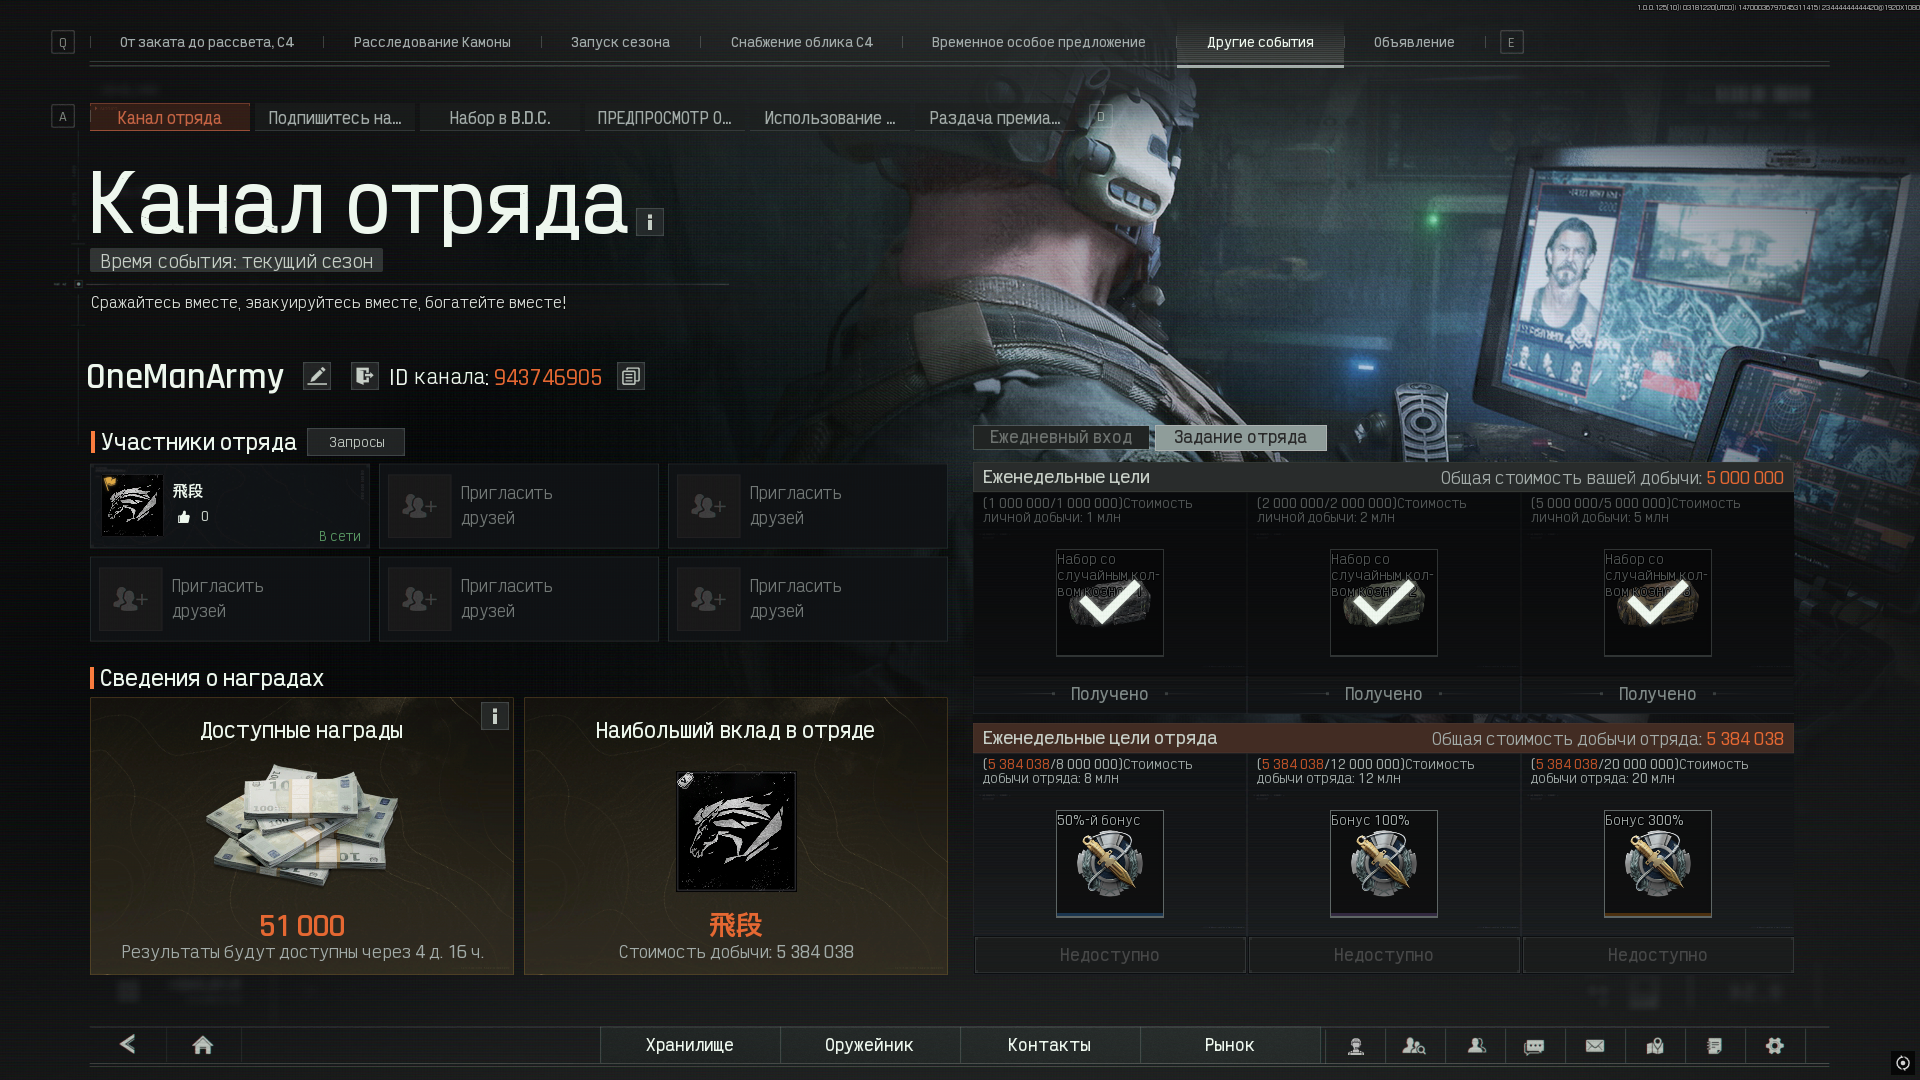Click the Запросы button
The image size is (1920, 1080).
(x=356, y=442)
